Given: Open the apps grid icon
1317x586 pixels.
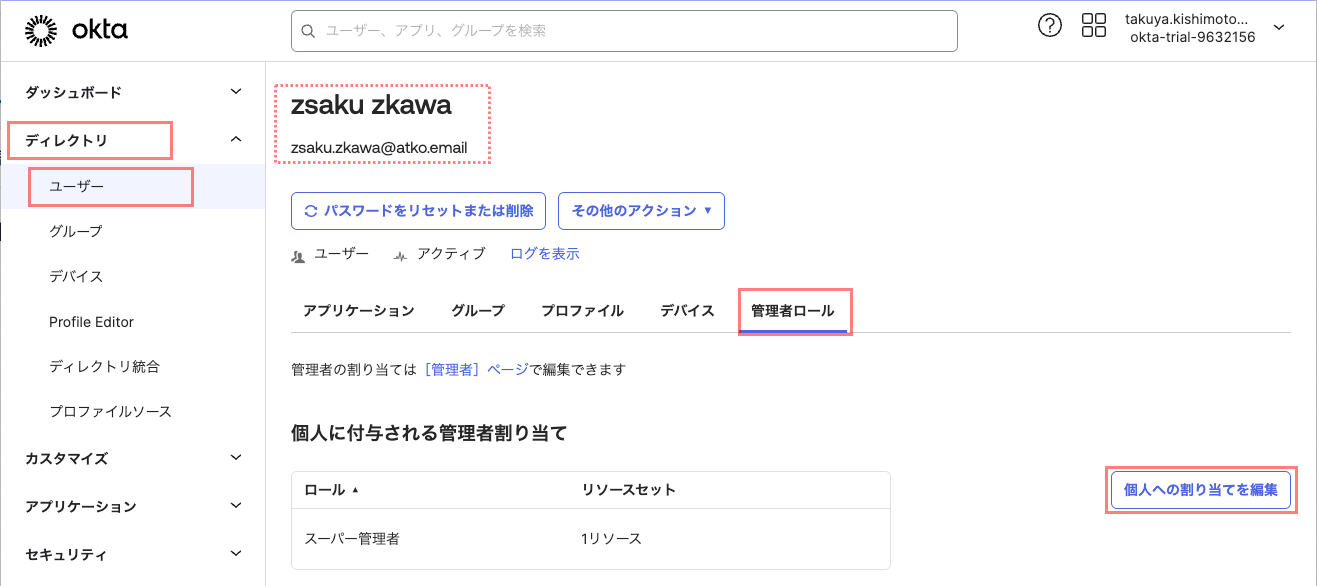Looking at the screenshot, I should pyautogui.click(x=1093, y=27).
